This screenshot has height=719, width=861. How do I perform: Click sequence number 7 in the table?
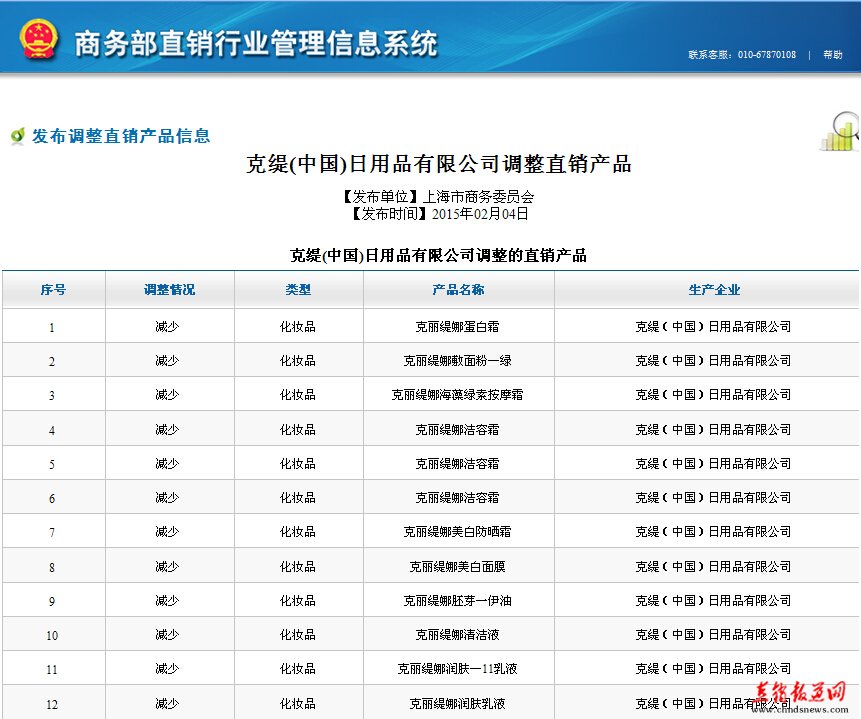tap(52, 533)
